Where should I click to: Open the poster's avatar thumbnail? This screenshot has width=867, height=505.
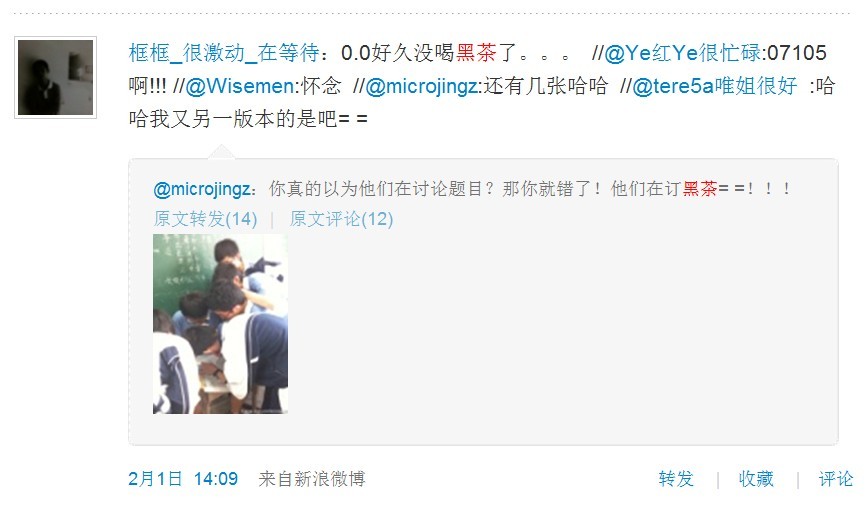[55, 77]
